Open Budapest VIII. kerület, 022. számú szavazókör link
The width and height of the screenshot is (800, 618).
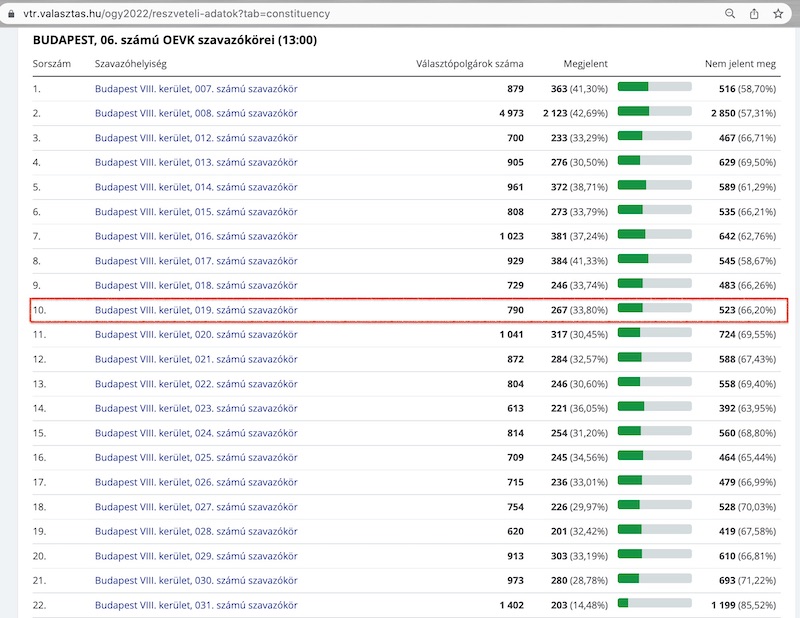196,384
